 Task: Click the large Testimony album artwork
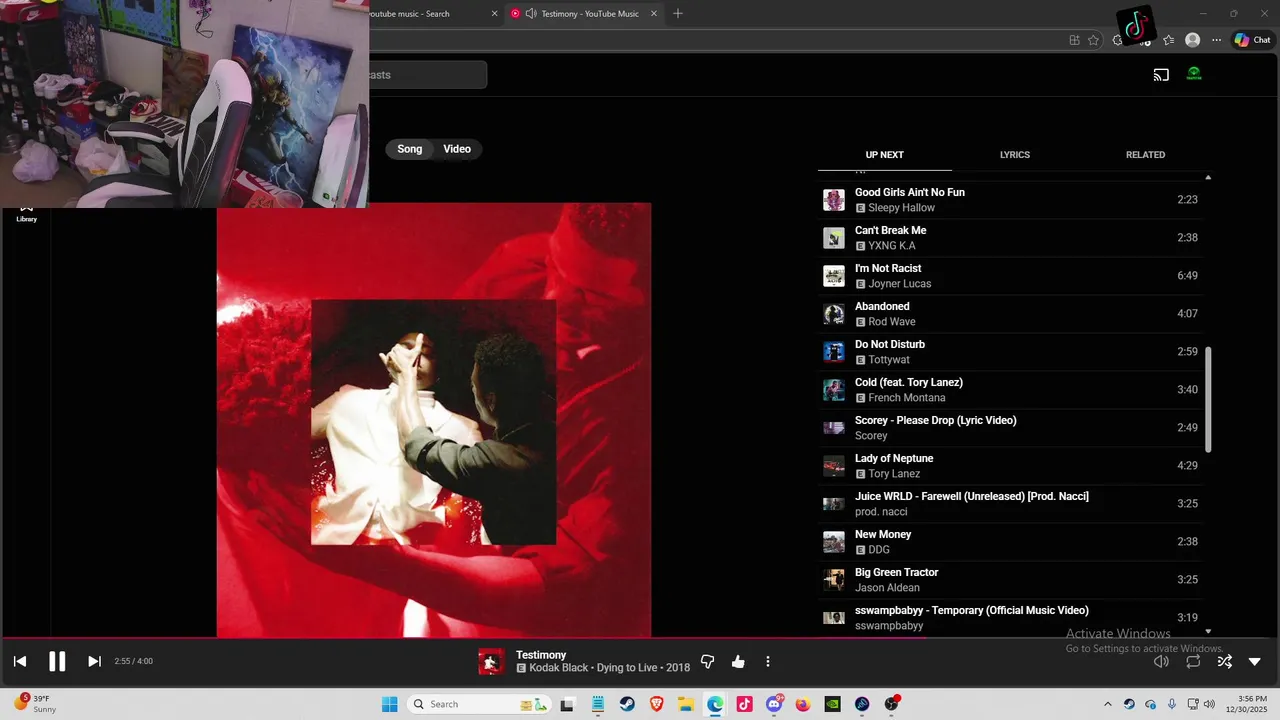pyautogui.click(x=434, y=420)
